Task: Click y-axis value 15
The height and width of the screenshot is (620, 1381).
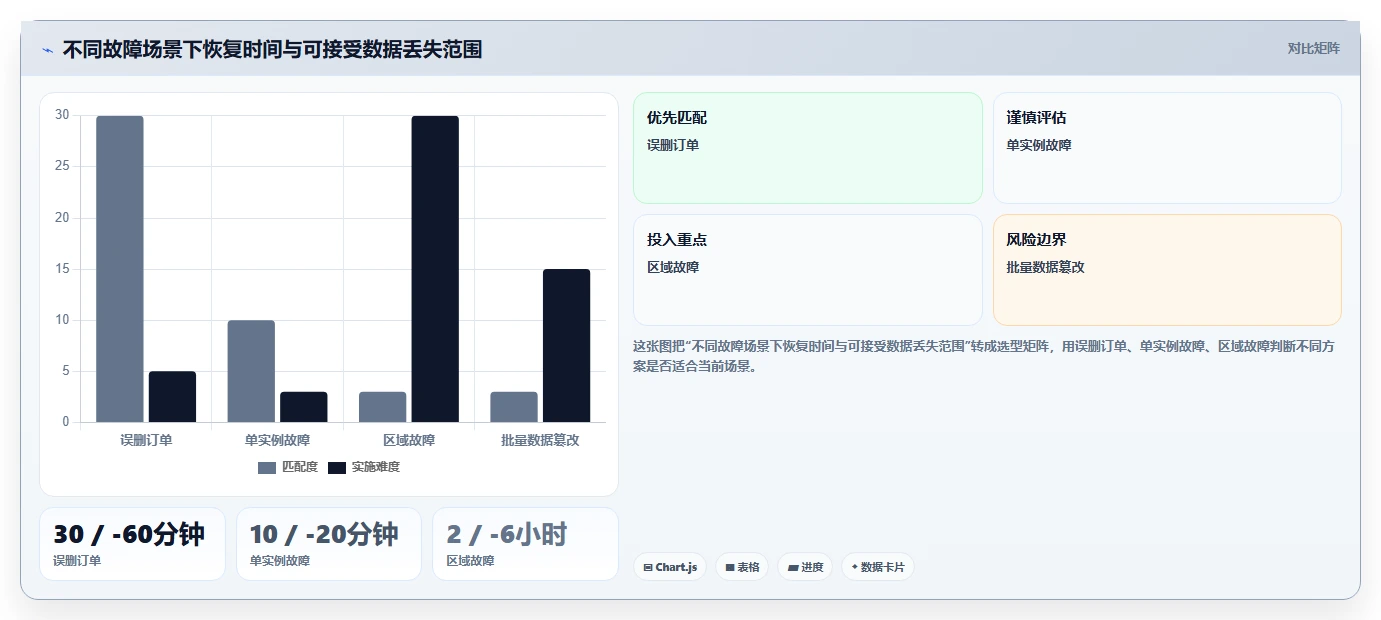Action: pyautogui.click(x=62, y=269)
